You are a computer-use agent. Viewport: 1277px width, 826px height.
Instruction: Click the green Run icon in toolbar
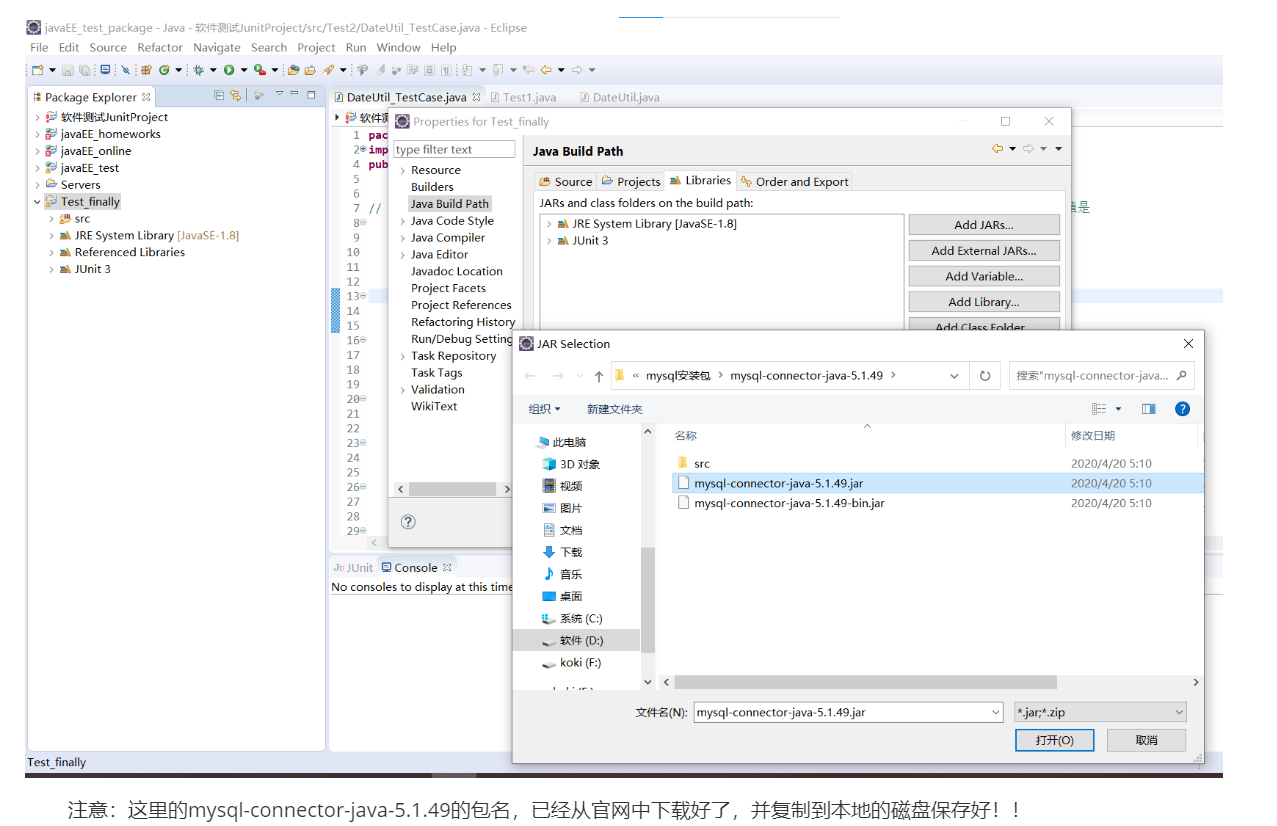pyautogui.click(x=228, y=70)
